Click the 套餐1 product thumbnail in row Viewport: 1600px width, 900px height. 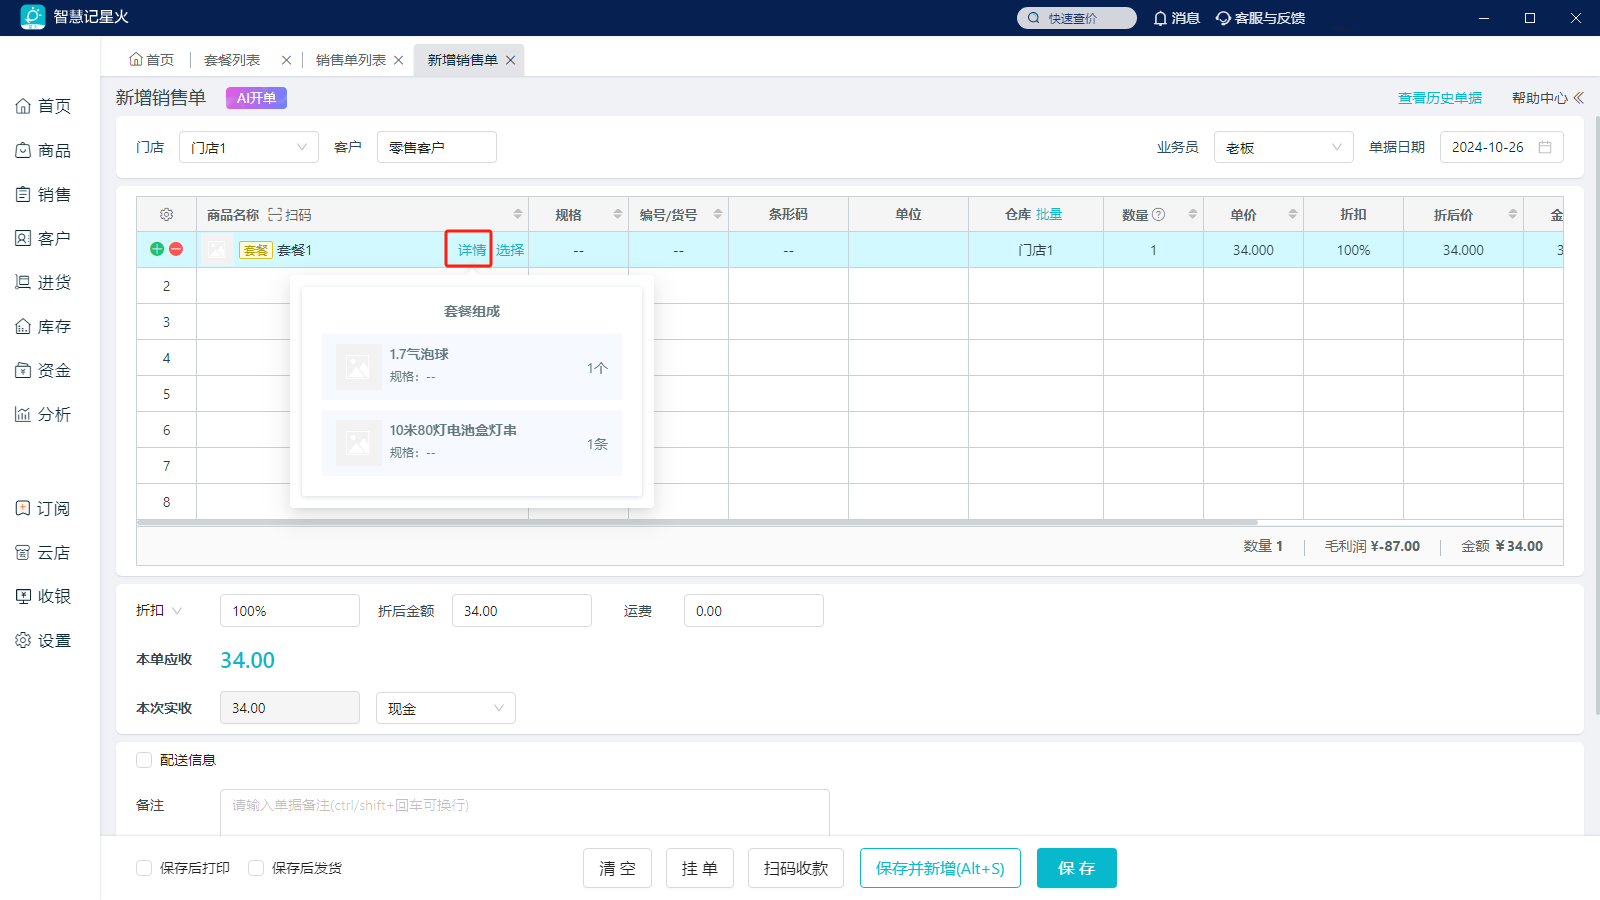217,250
